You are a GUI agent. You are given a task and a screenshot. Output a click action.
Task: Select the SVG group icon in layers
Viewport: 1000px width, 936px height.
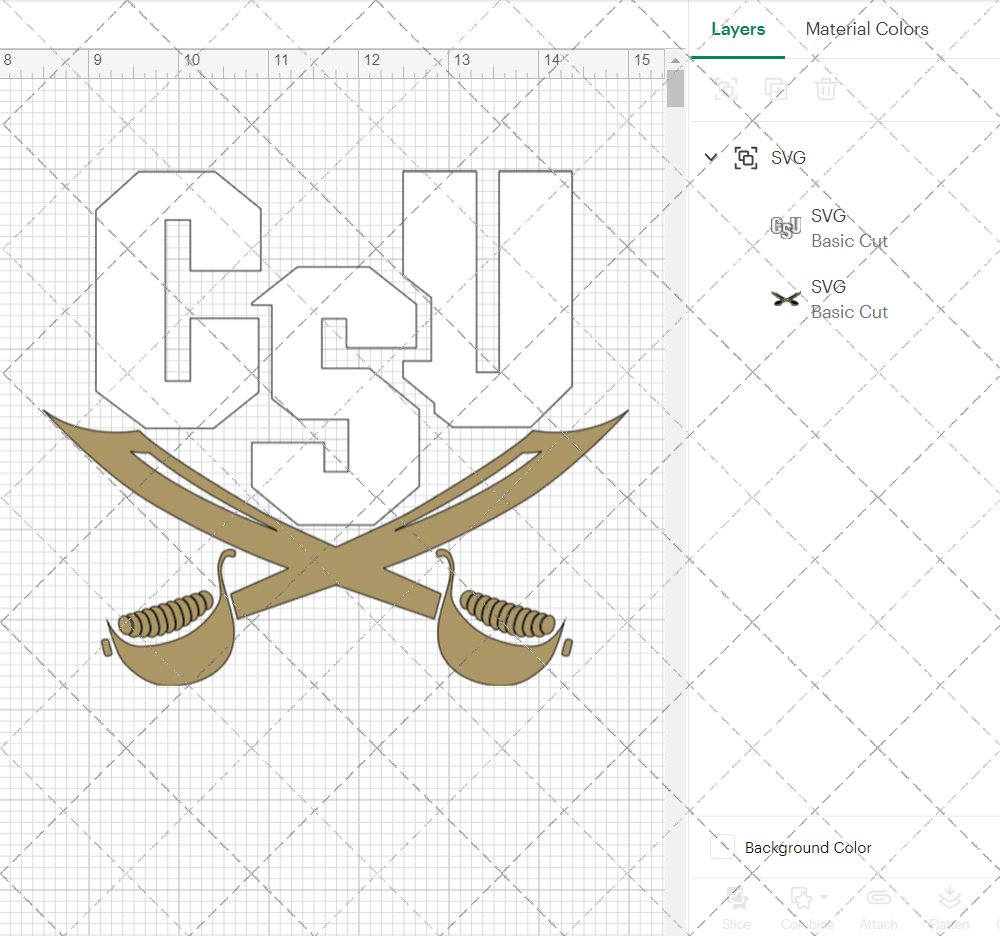coord(746,157)
